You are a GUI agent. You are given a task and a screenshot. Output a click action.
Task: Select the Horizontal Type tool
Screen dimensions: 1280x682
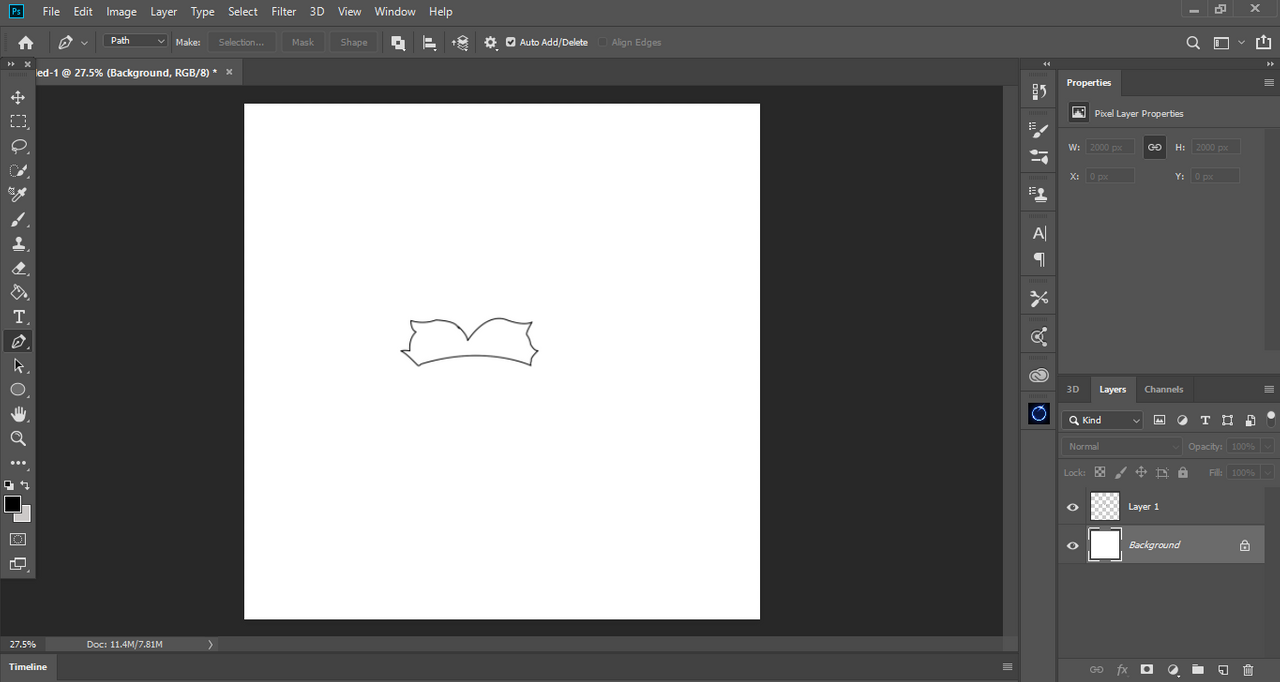18,317
